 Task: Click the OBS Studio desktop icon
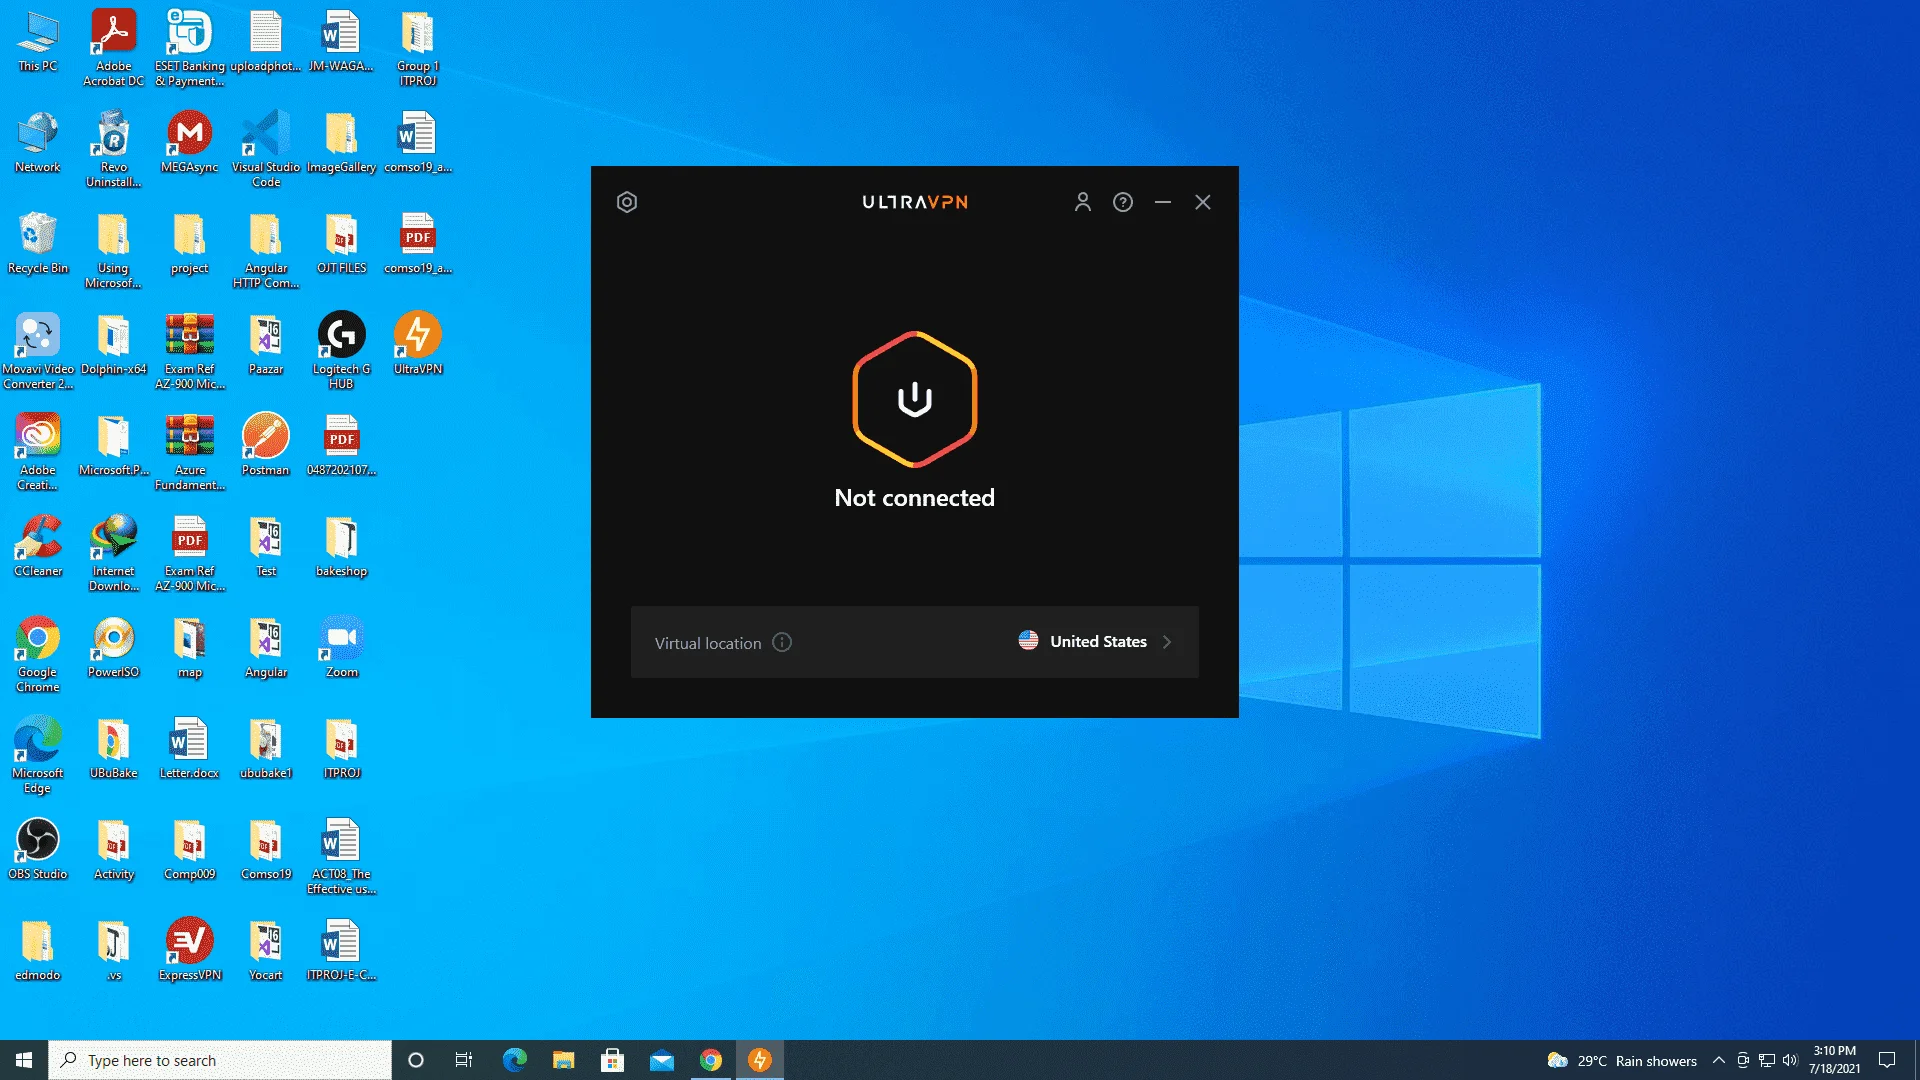(x=38, y=849)
